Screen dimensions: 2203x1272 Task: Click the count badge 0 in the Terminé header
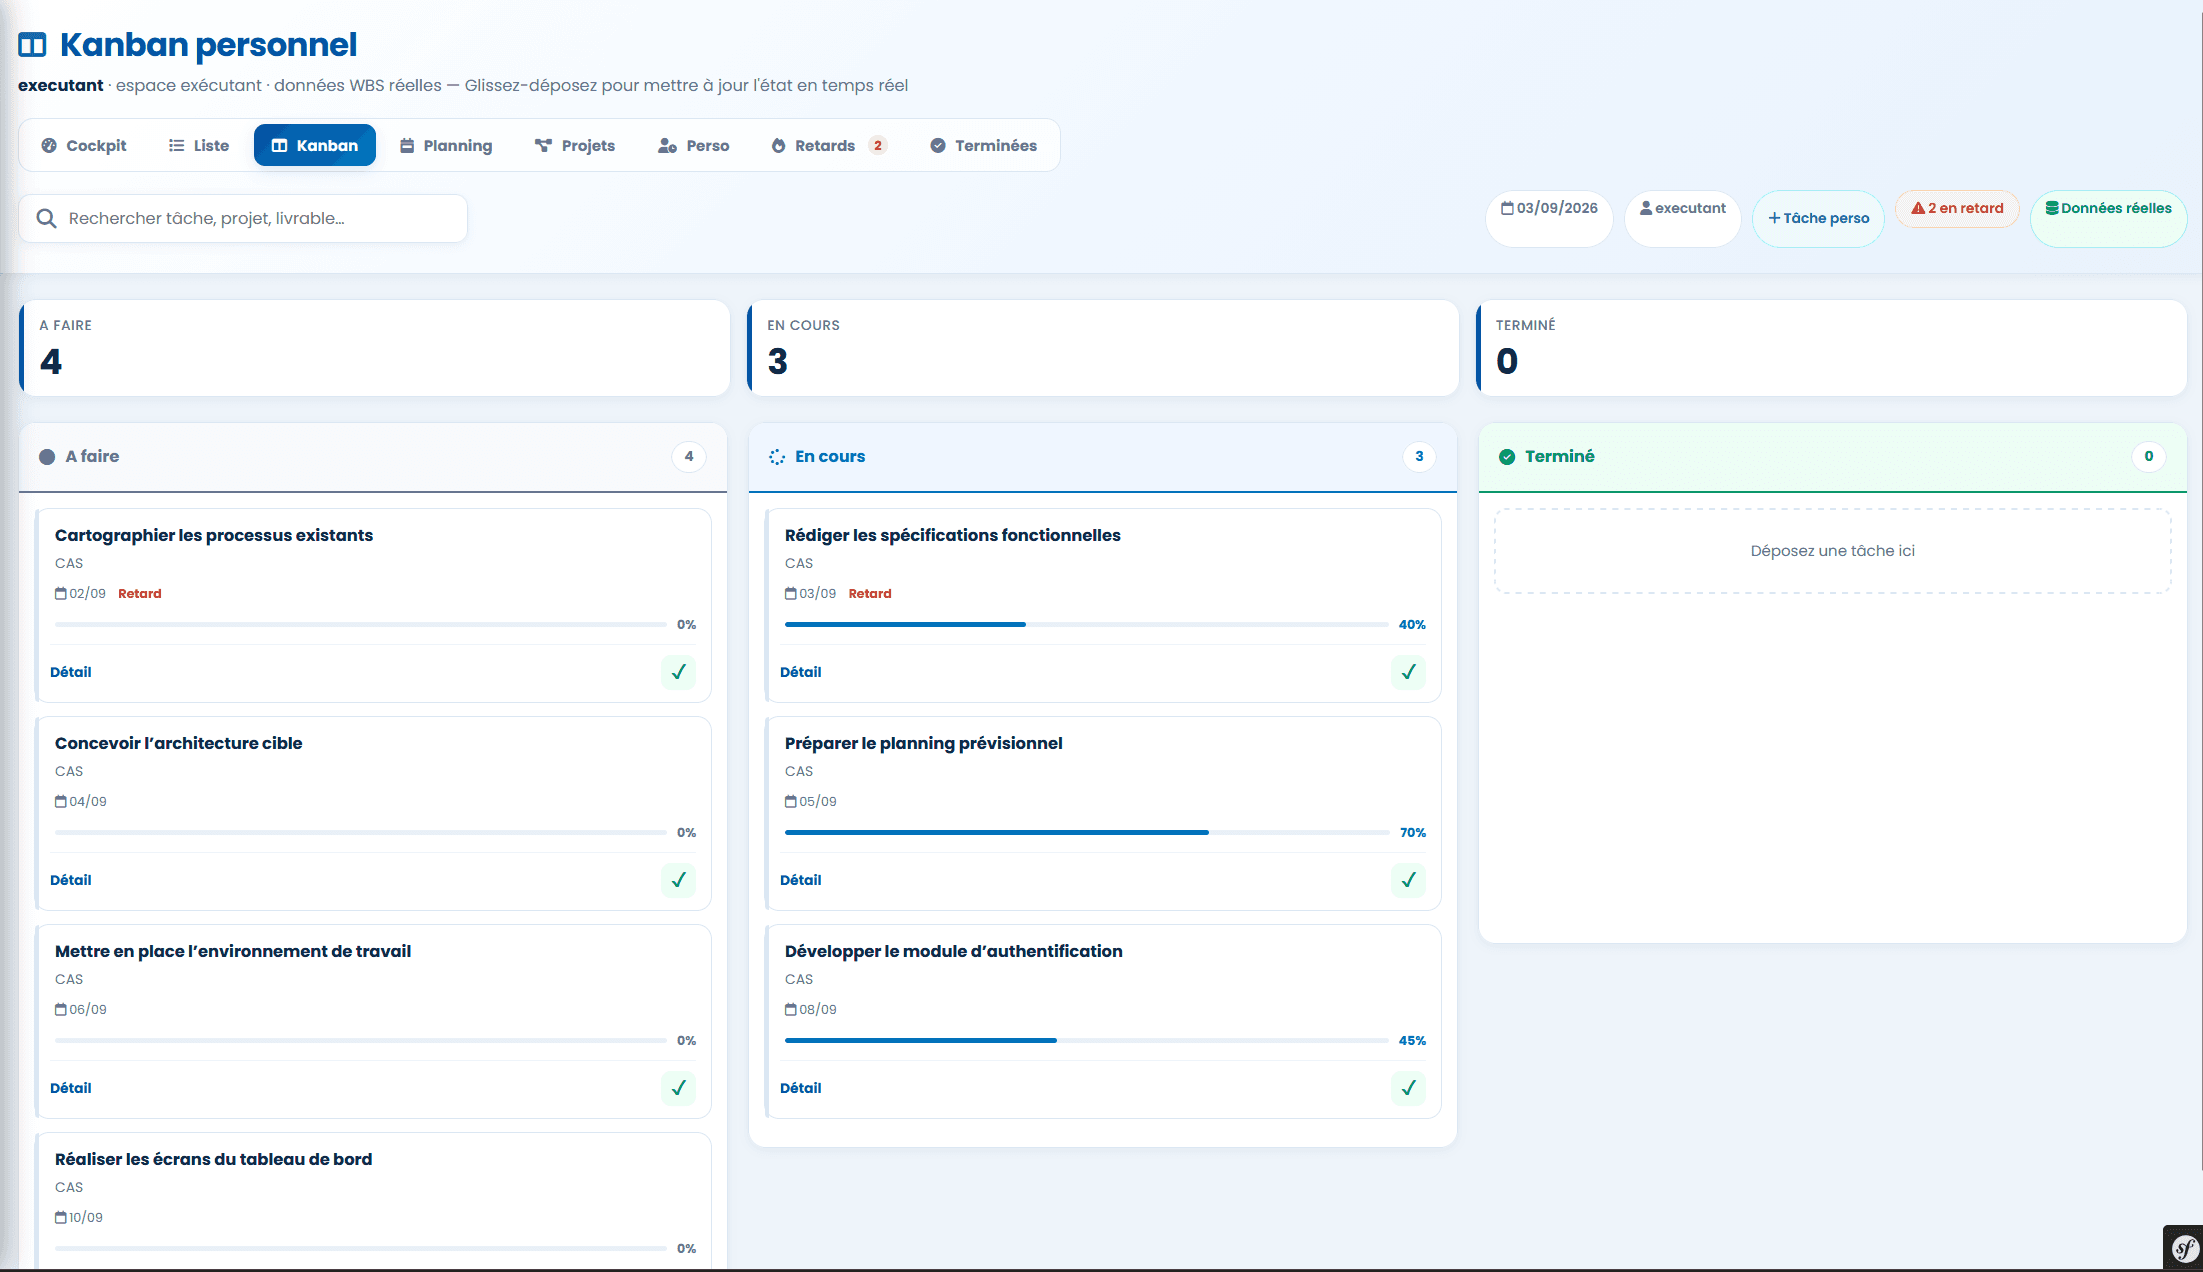(x=2149, y=456)
